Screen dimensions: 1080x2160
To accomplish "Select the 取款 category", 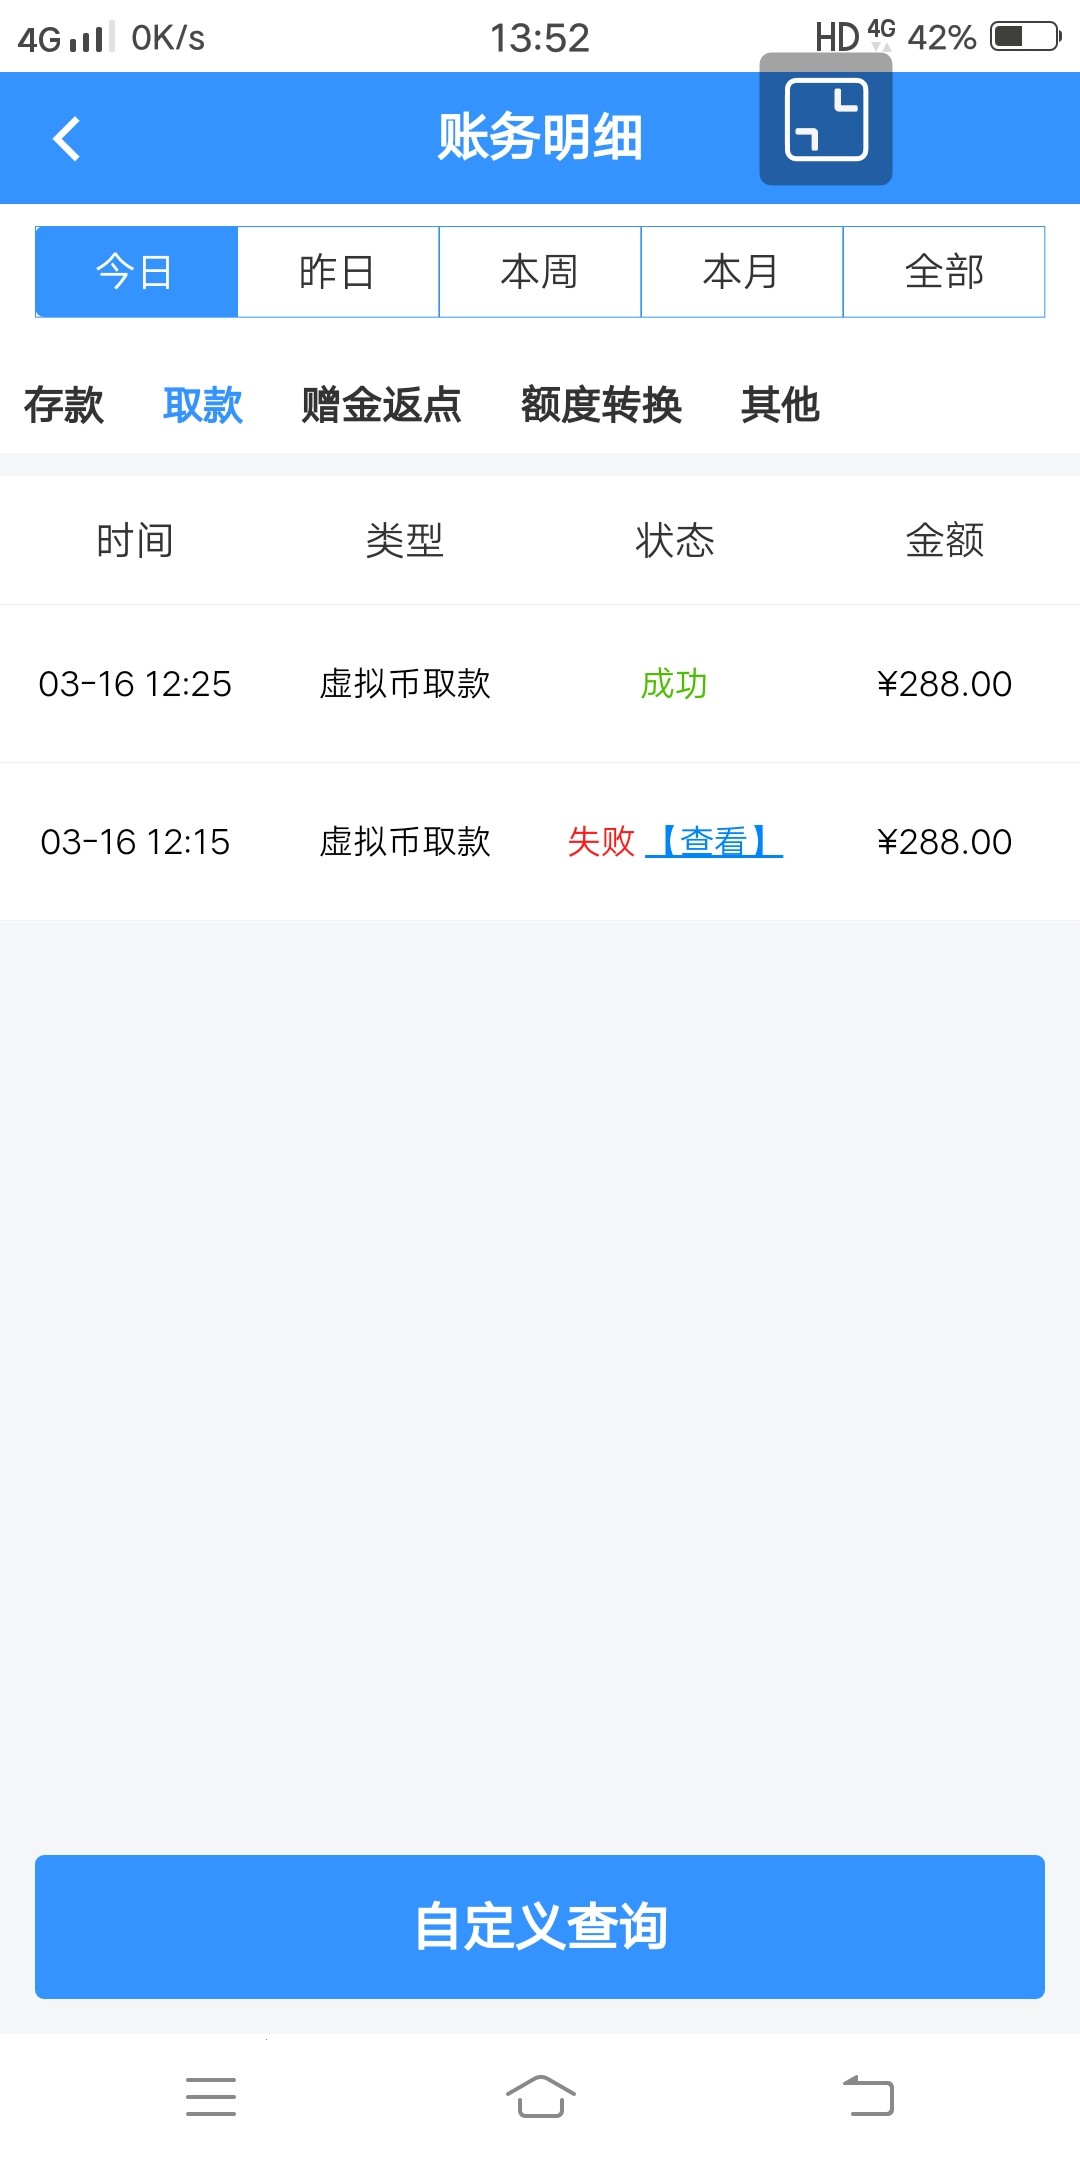I will tap(203, 405).
